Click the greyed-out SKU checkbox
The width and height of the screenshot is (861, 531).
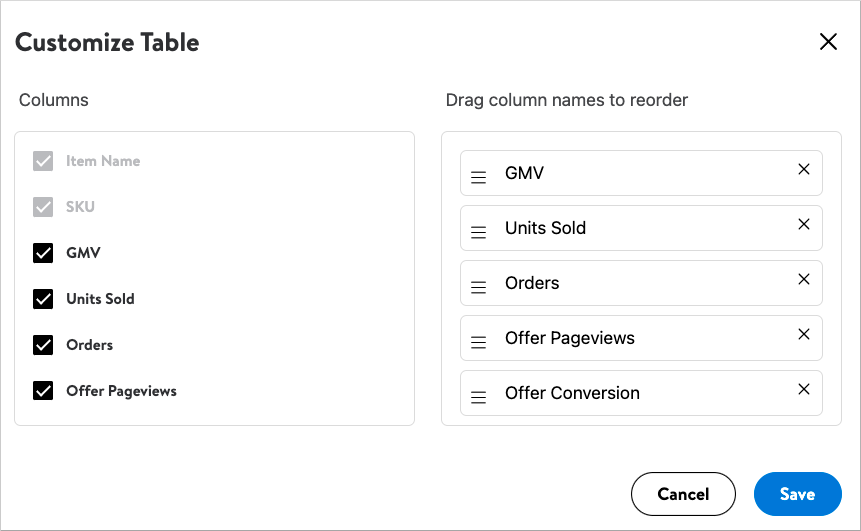point(43,207)
